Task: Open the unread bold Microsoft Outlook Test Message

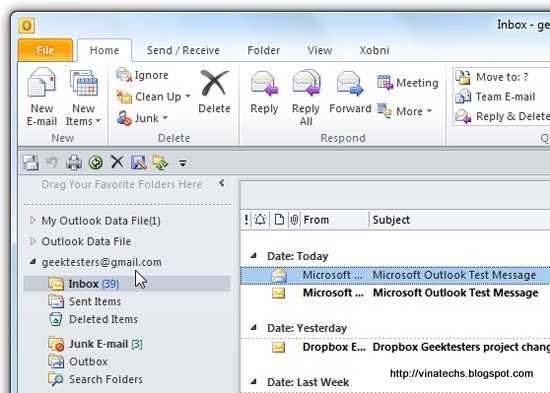Action: [395, 293]
